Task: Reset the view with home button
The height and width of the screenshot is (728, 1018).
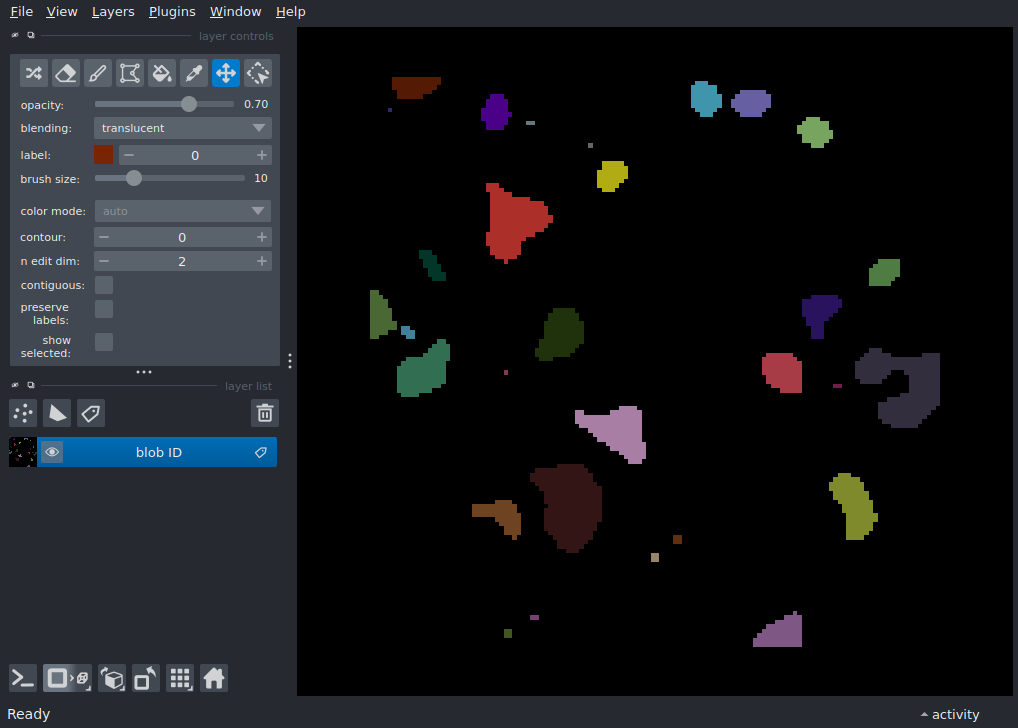Action: pyautogui.click(x=214, y=678)
